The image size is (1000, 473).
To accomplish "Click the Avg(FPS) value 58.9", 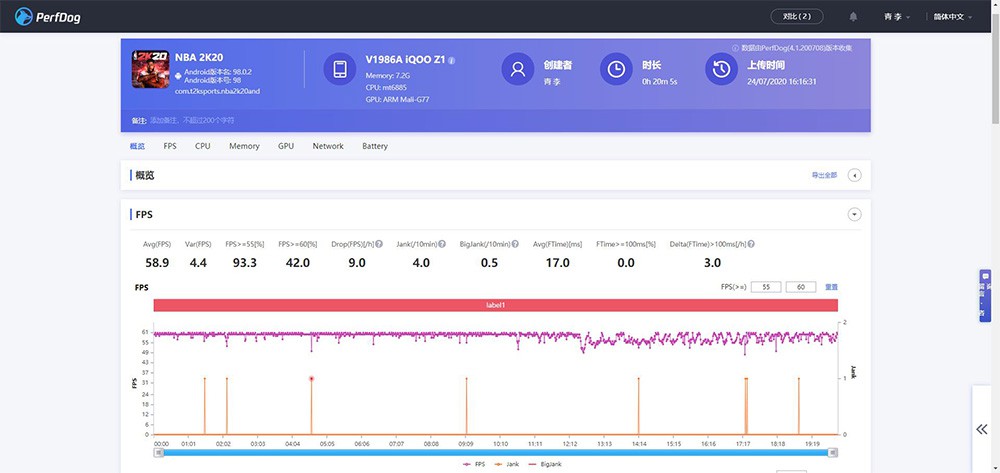I will click(x=157, y=263).
